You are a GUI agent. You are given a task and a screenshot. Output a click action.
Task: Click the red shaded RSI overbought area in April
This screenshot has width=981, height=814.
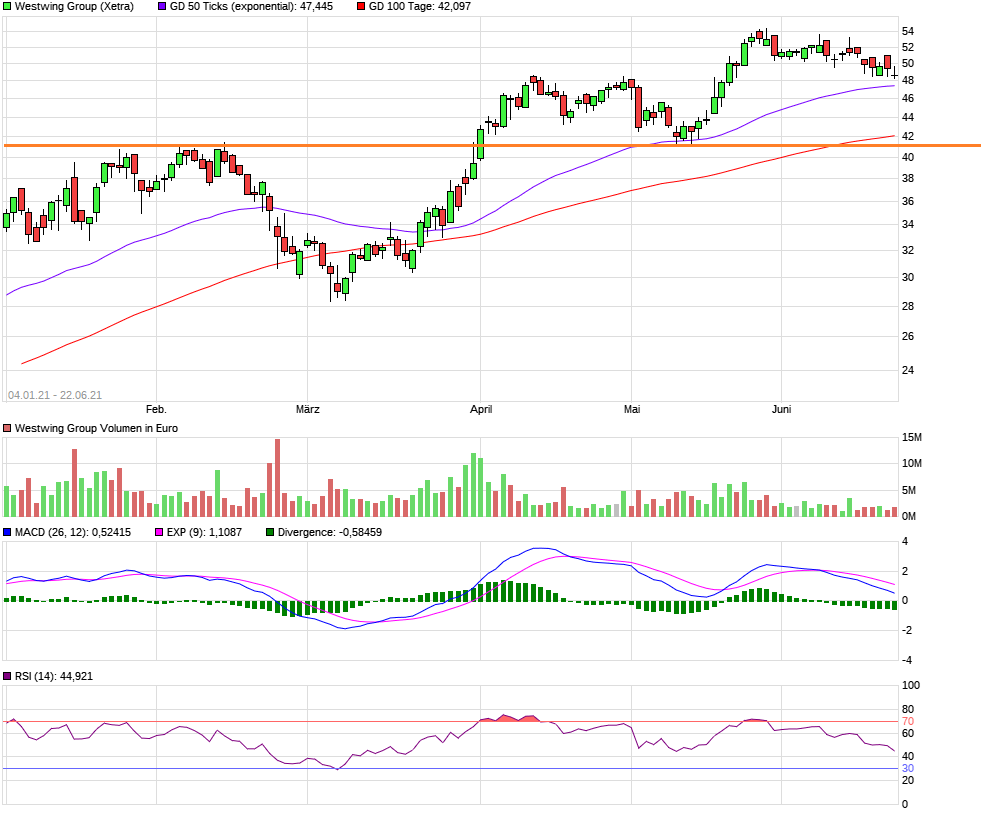tap(511, 718)
